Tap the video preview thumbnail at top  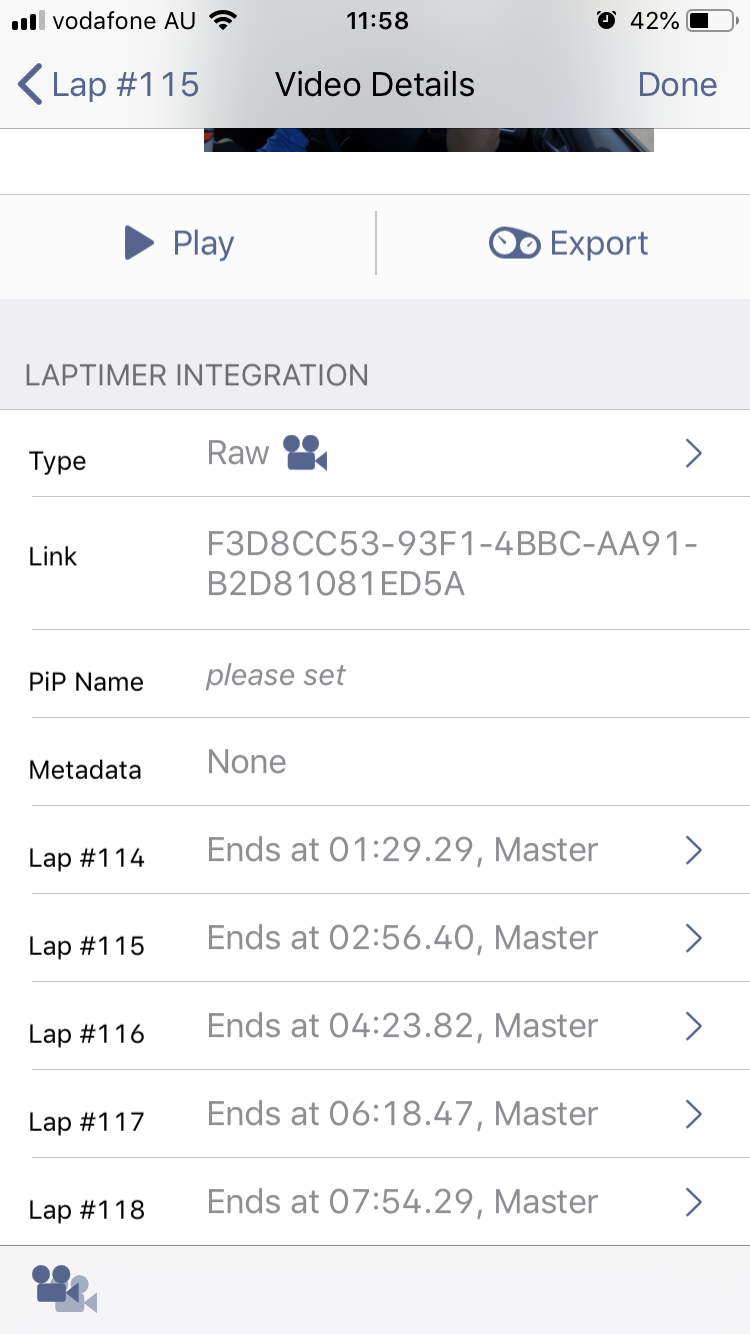(x=428, y=140)
